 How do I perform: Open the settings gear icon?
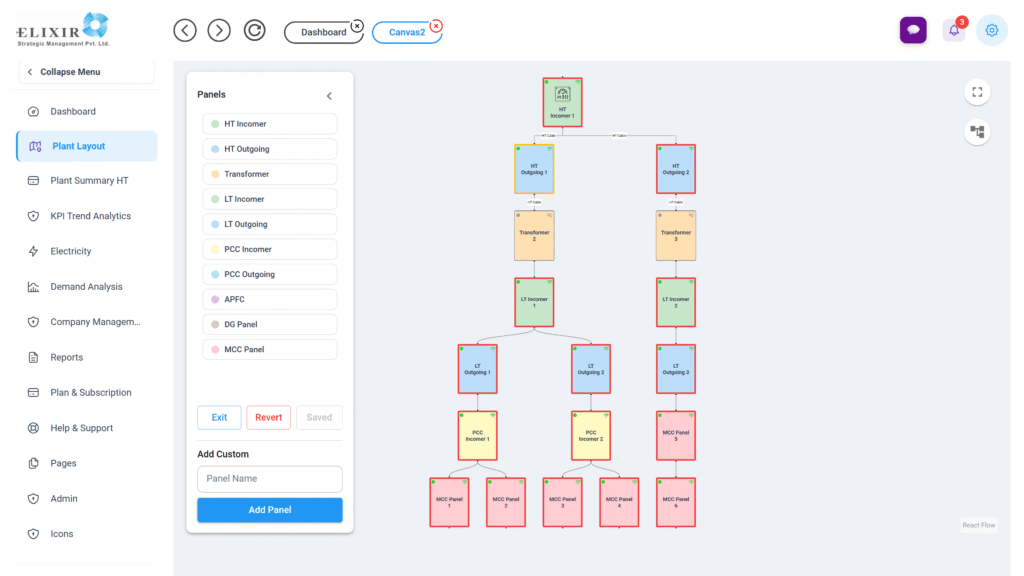pos(992,30)
